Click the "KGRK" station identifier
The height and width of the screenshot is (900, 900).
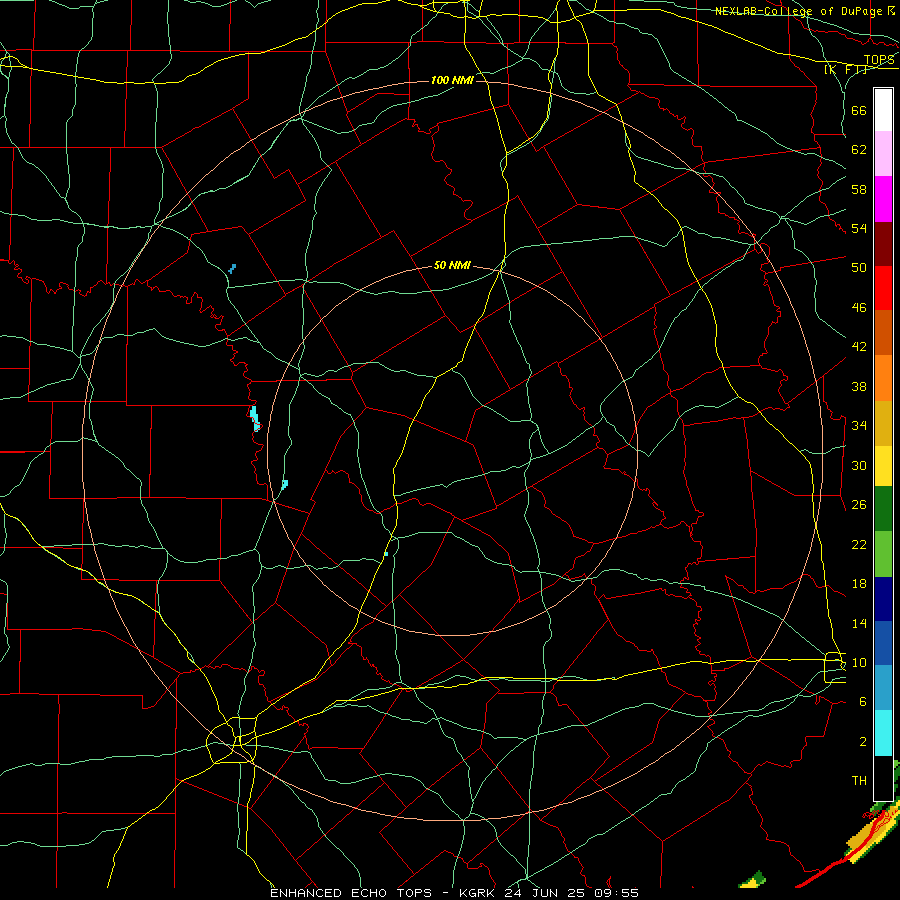pos(477,893)
